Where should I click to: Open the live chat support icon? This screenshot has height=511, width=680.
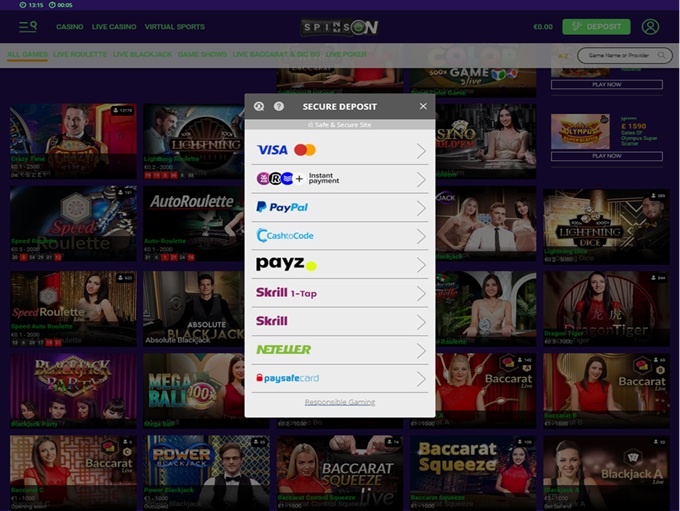(259, 106)
